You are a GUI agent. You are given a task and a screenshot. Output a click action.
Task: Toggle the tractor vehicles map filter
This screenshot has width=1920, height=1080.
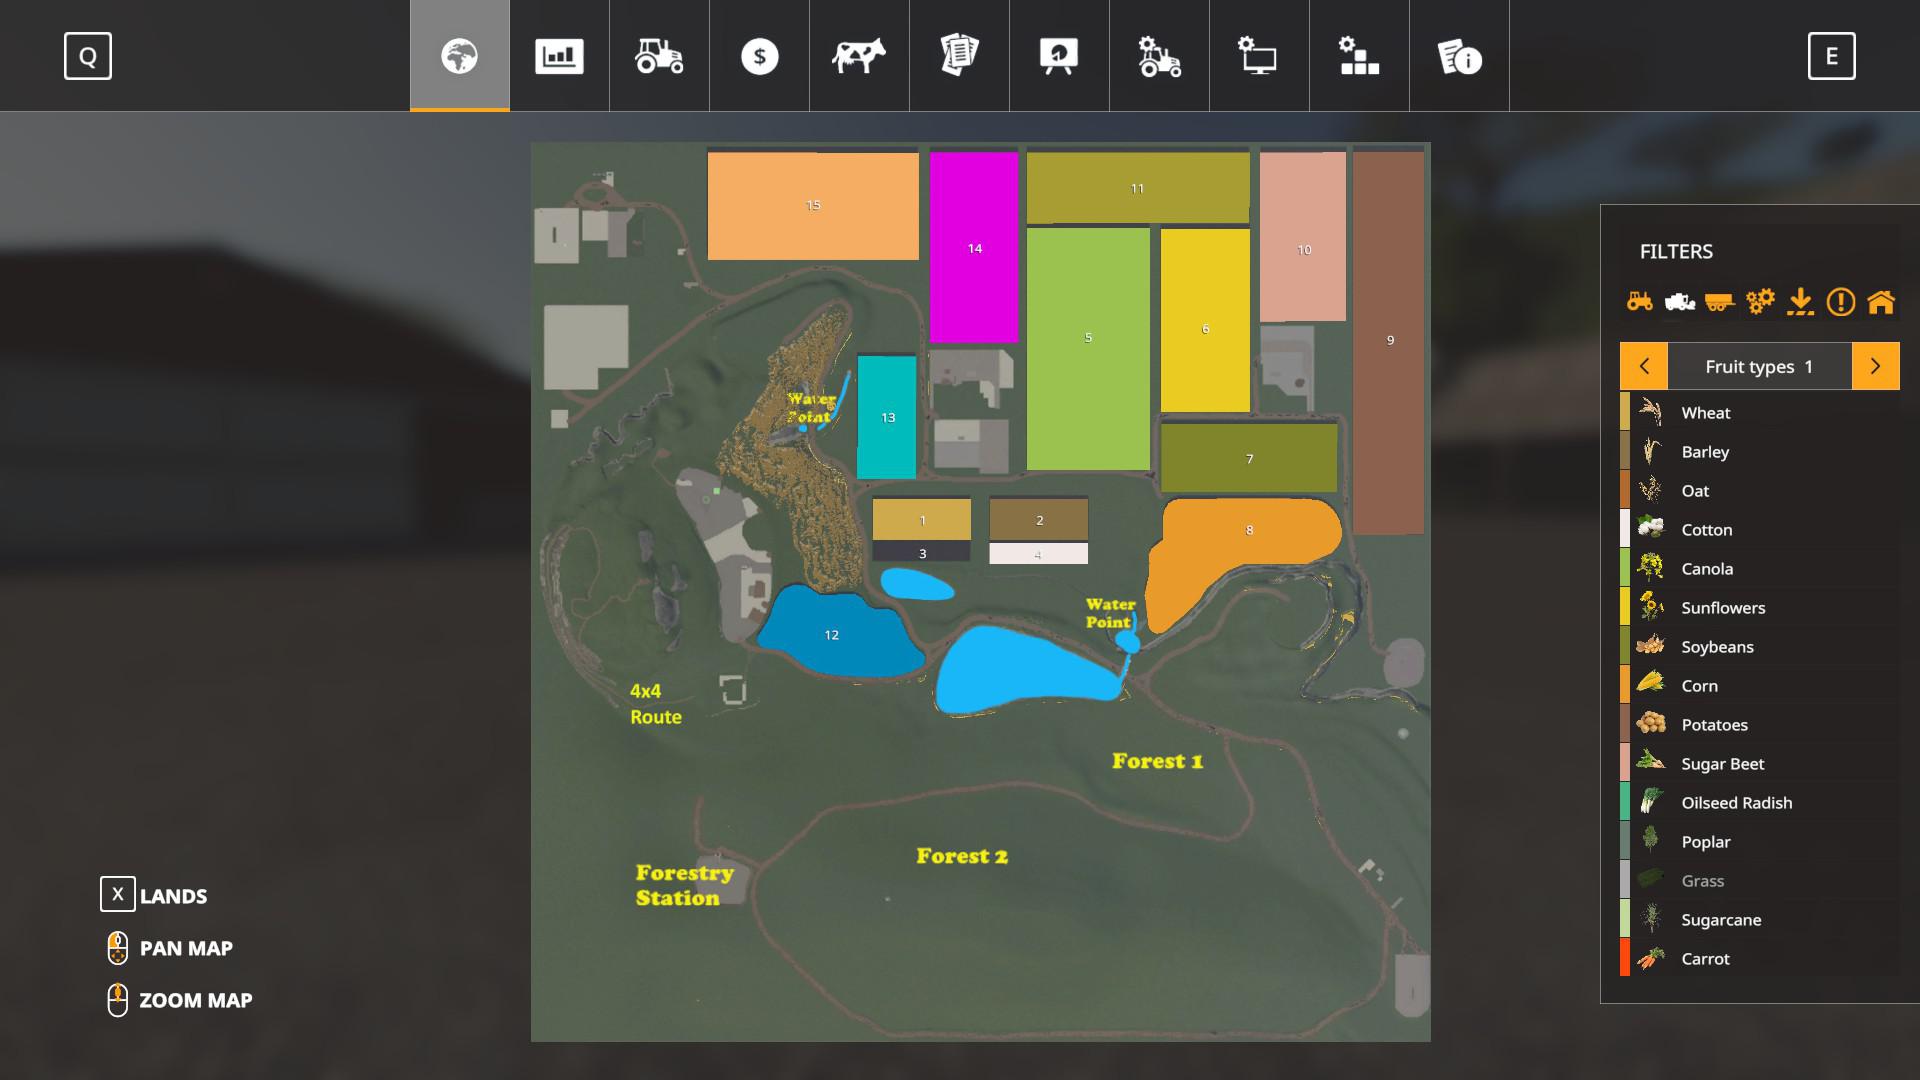[1639, 301]
